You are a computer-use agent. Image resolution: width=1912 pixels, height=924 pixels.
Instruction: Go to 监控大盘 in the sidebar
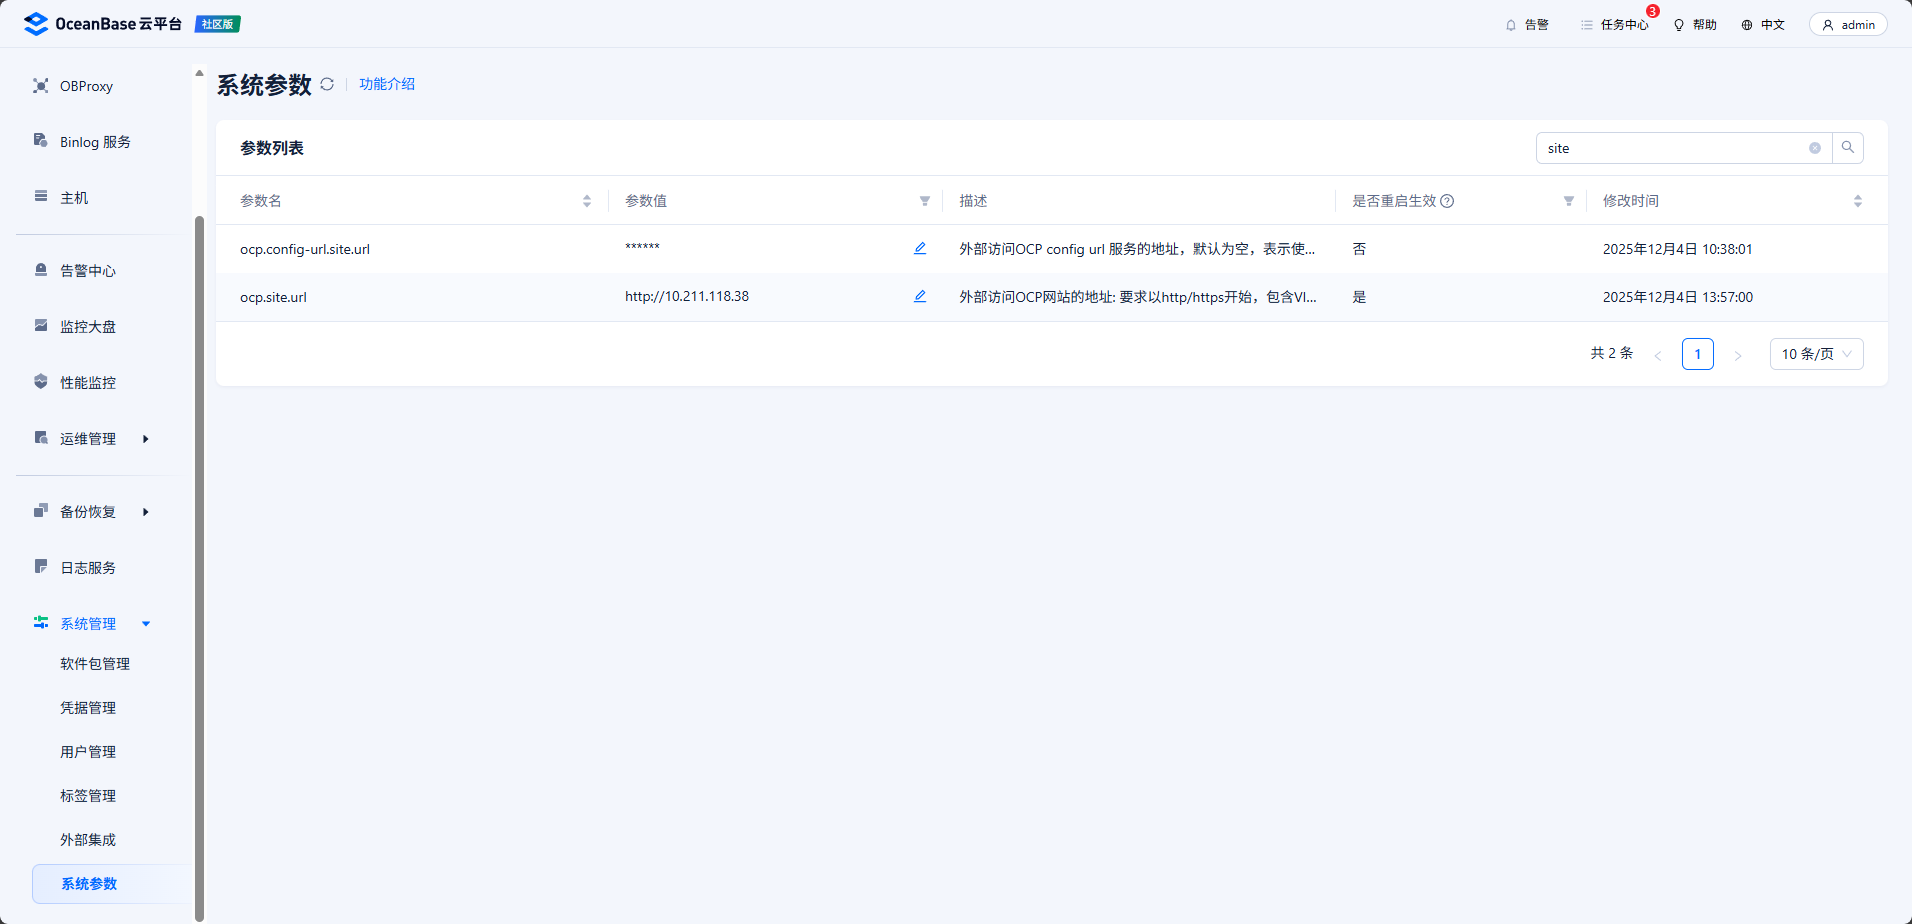click(88, 327)
